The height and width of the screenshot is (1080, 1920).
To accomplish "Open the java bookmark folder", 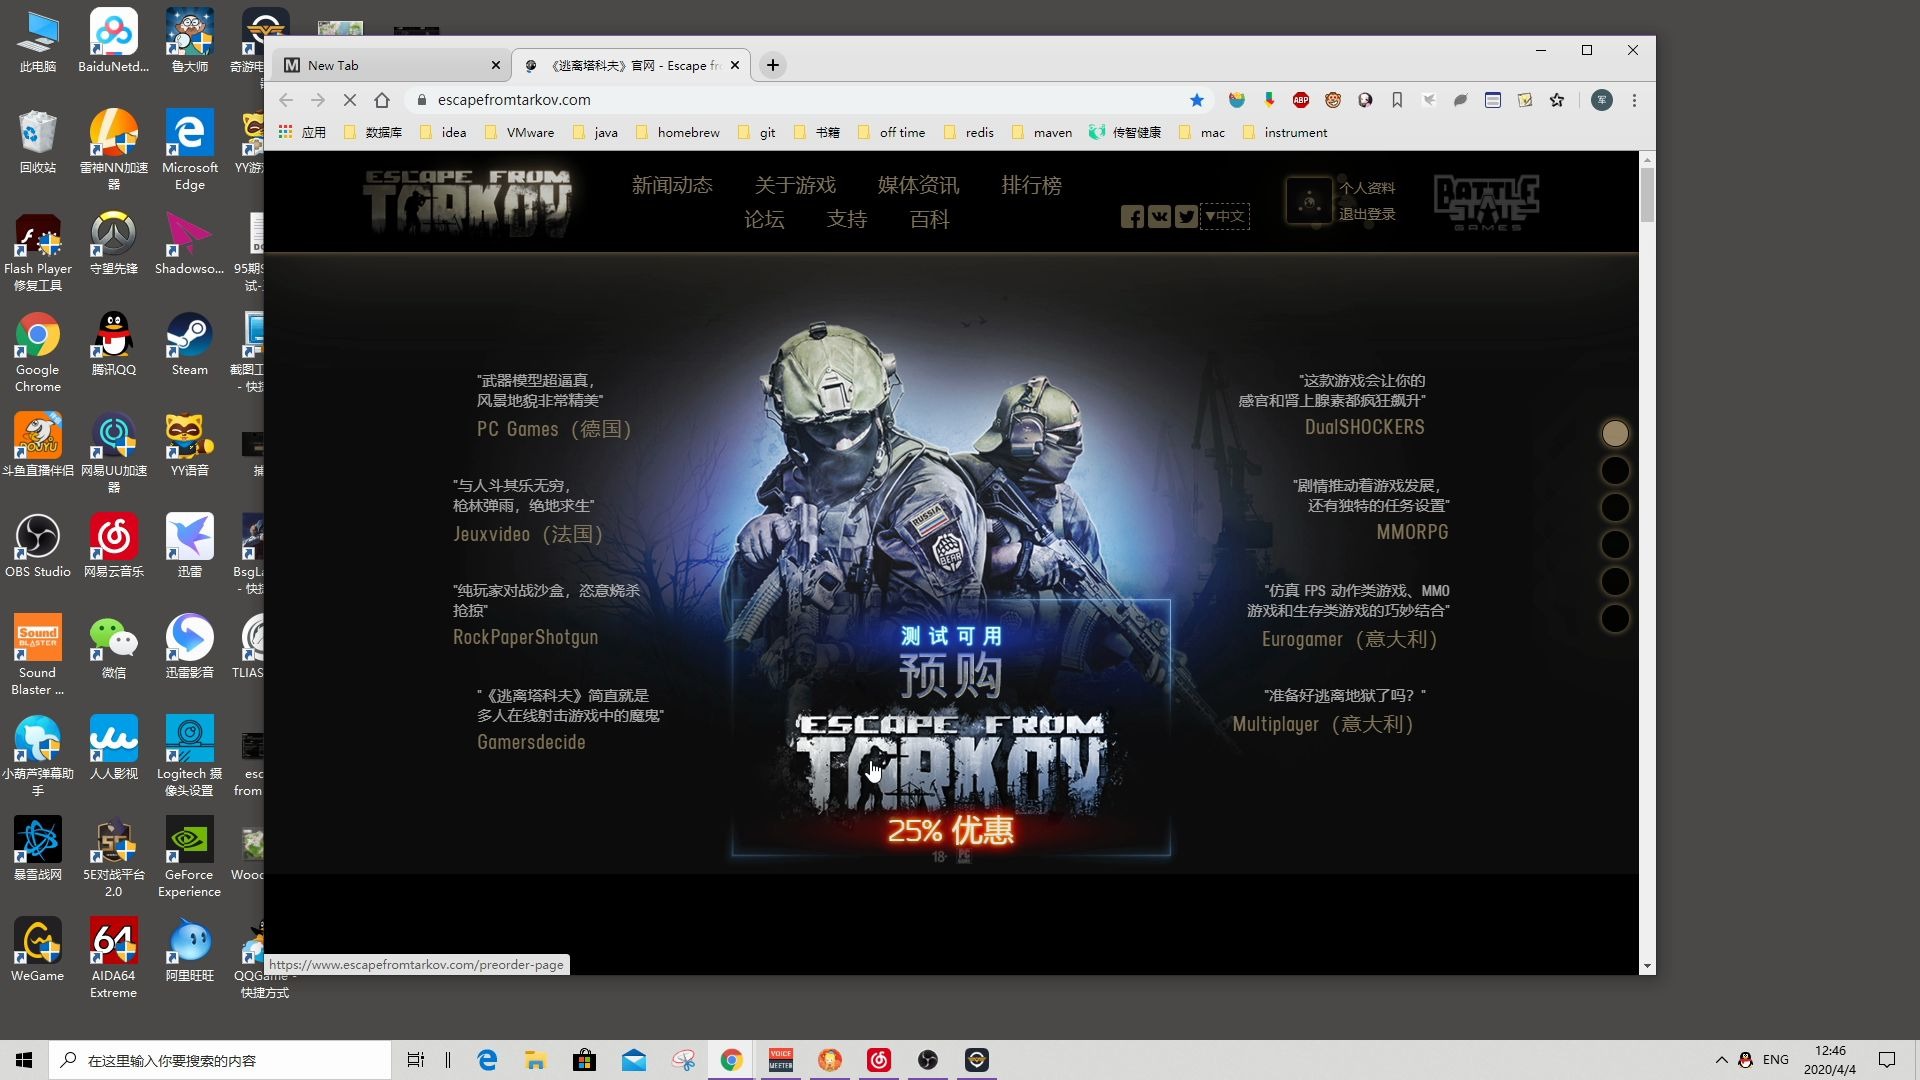I will (x=595, y=132).
